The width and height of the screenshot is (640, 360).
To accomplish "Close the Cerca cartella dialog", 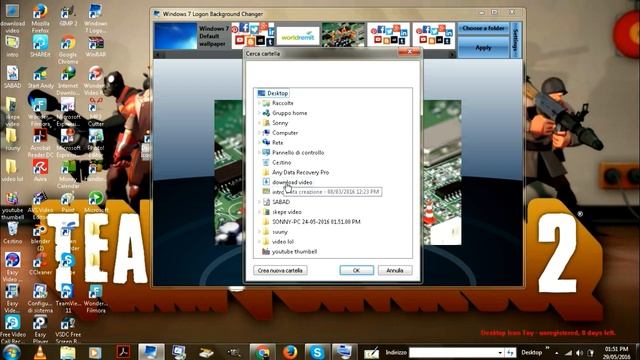I will point(409,51).
